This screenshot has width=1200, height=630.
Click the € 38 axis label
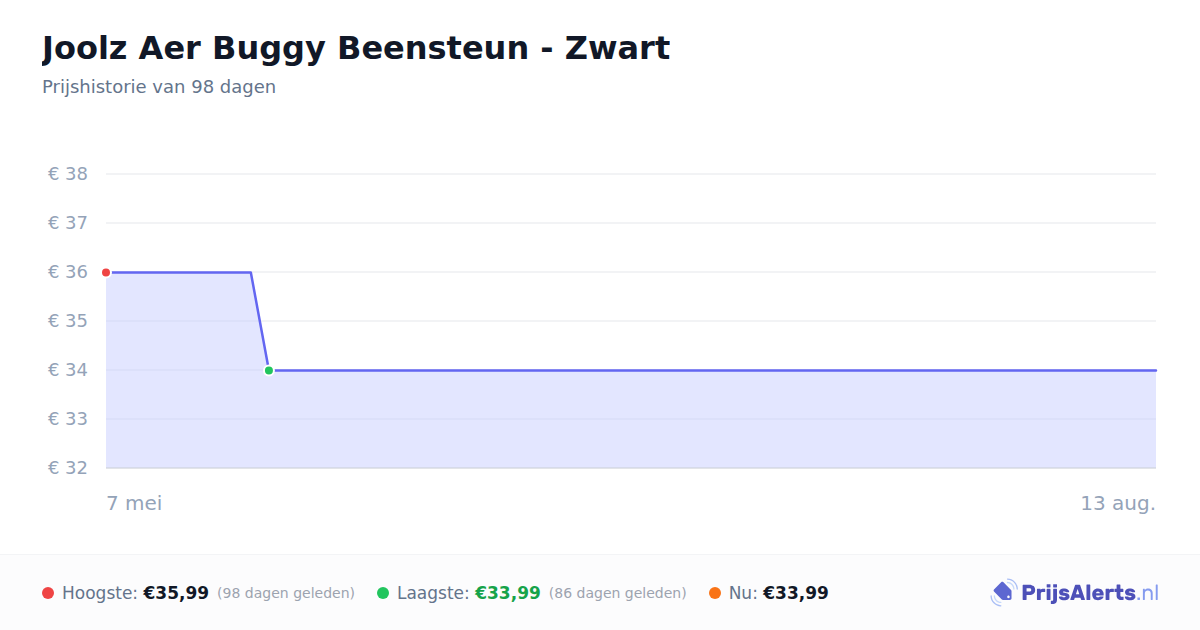[x=68, y=174]
